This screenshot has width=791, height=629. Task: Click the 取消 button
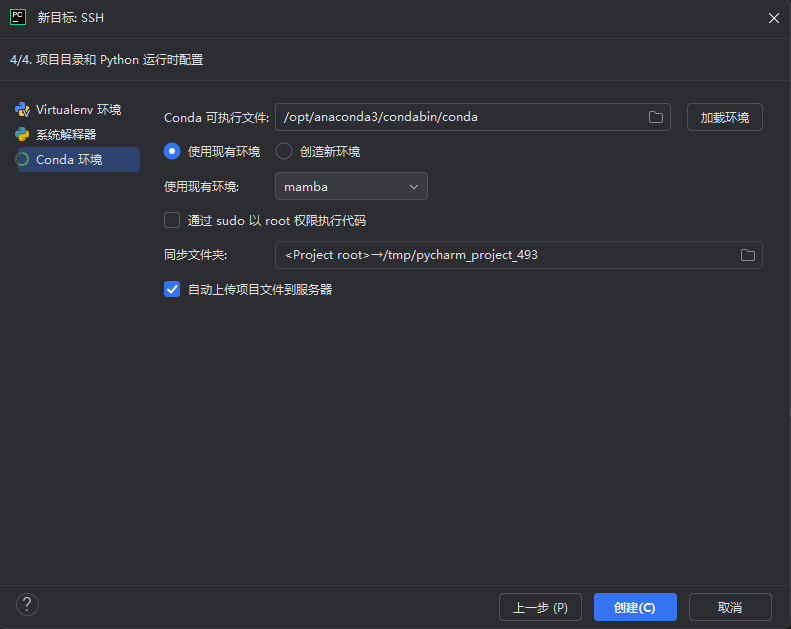click(x=730, y=607)
